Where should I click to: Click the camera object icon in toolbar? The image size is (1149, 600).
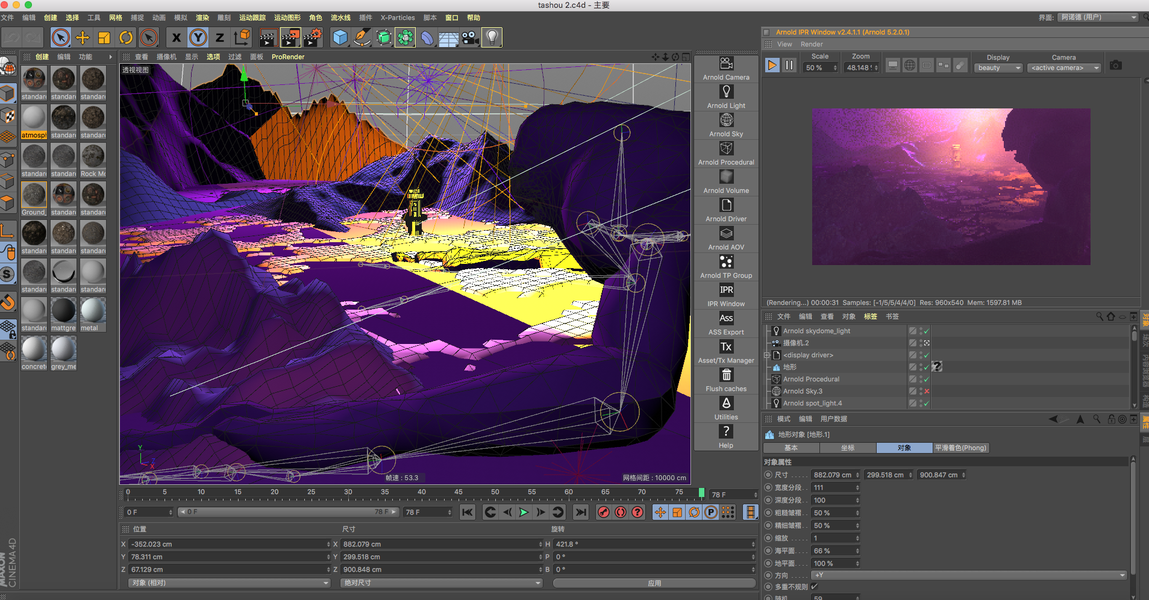click(470, 37)
